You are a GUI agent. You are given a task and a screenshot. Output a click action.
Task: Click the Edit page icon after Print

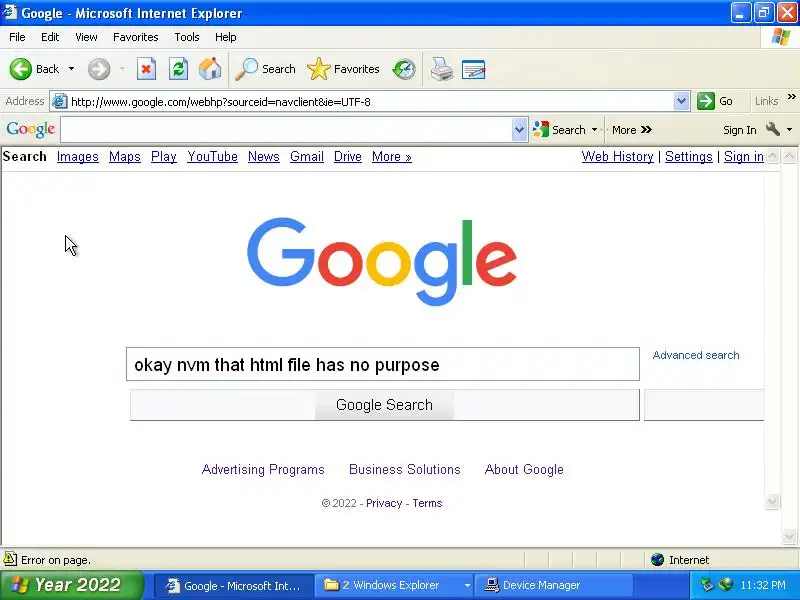(x=473, y=69)
